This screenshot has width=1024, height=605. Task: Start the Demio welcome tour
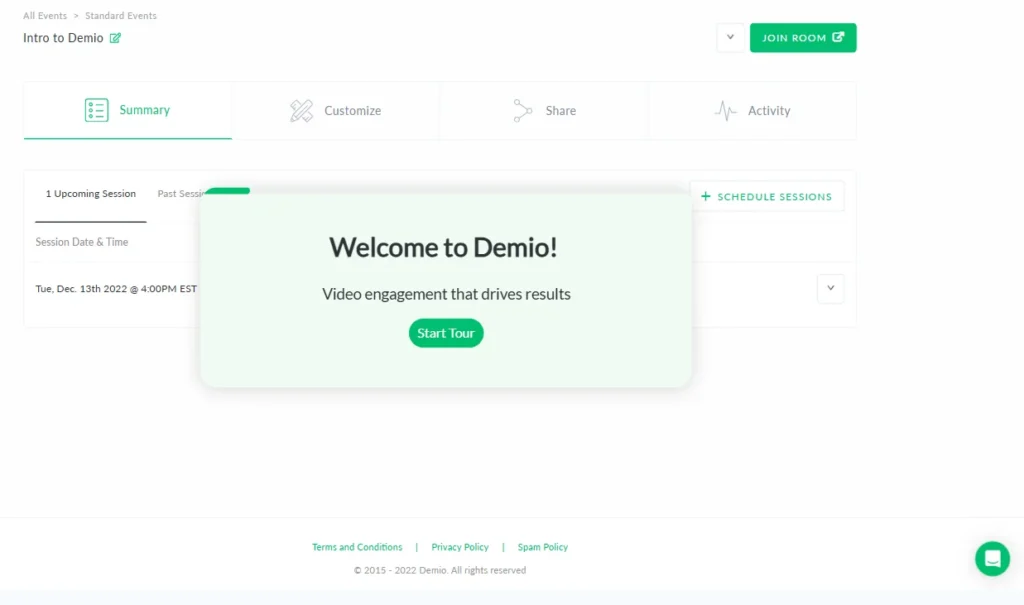[446, 333]
